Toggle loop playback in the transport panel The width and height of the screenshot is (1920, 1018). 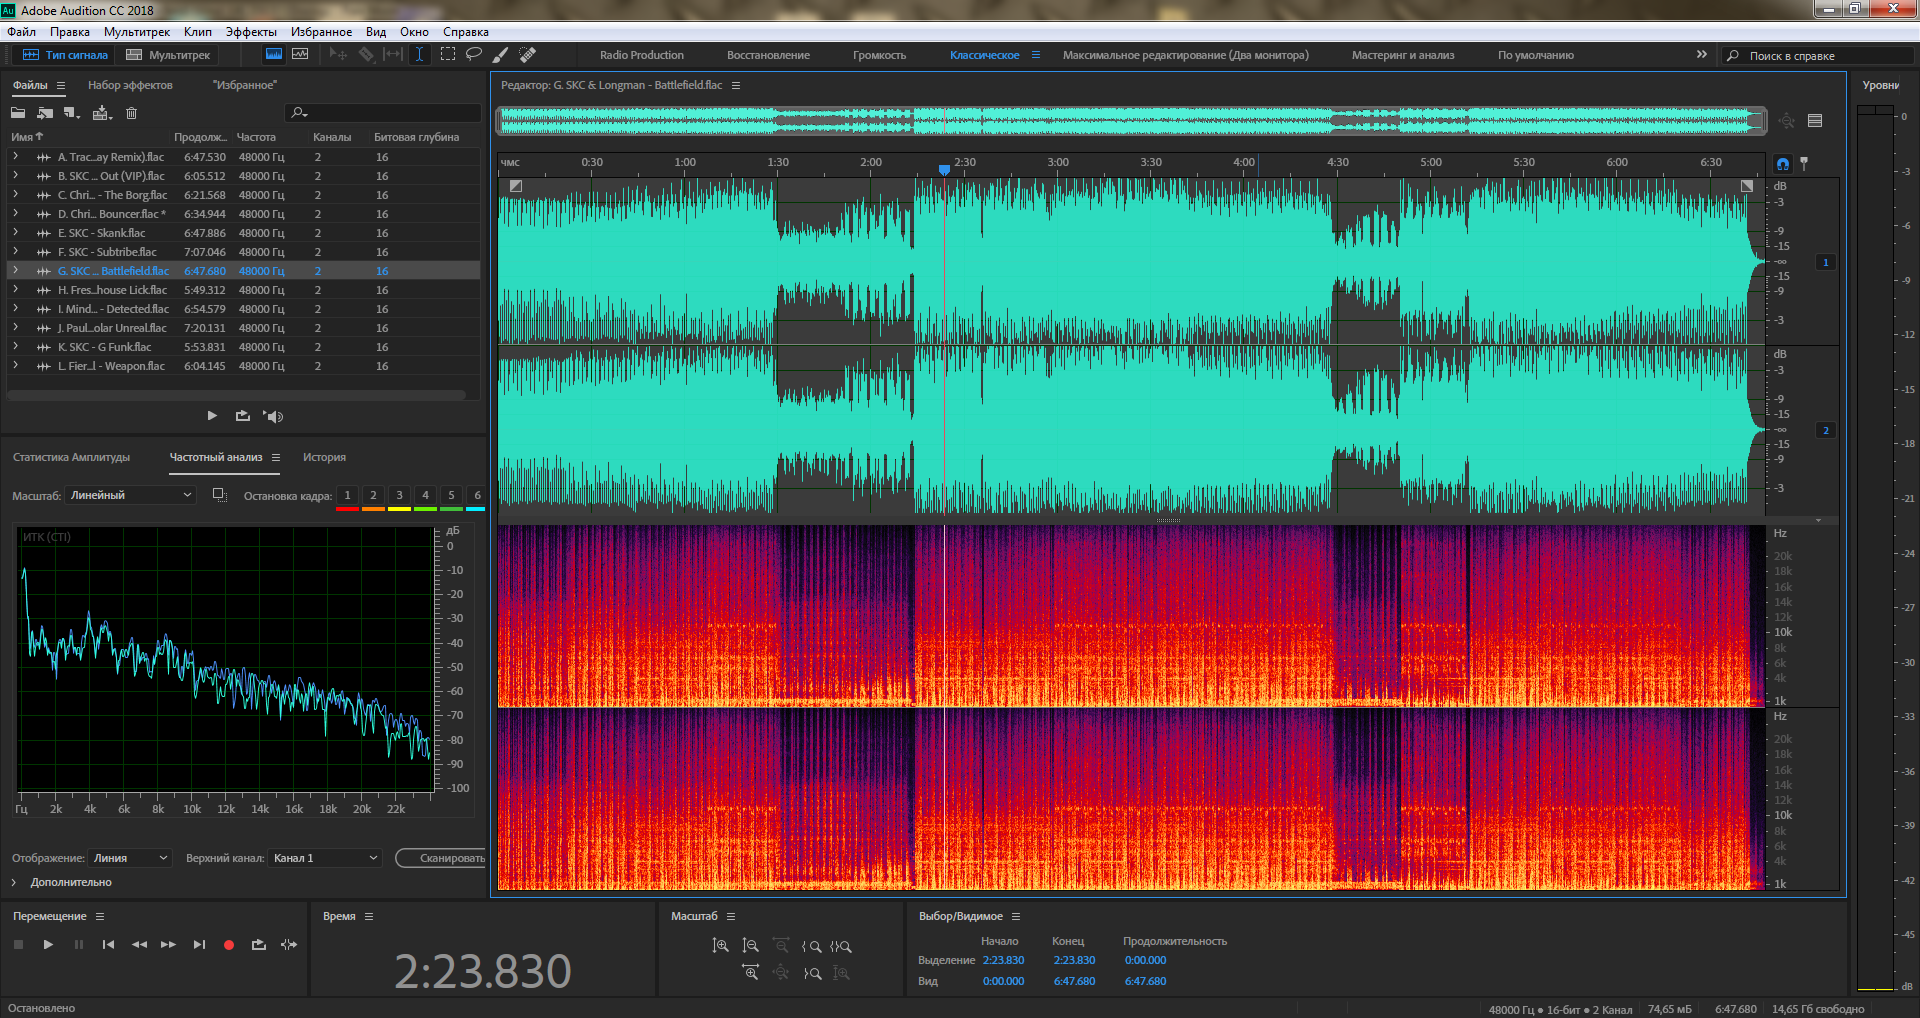pos(259,945)
